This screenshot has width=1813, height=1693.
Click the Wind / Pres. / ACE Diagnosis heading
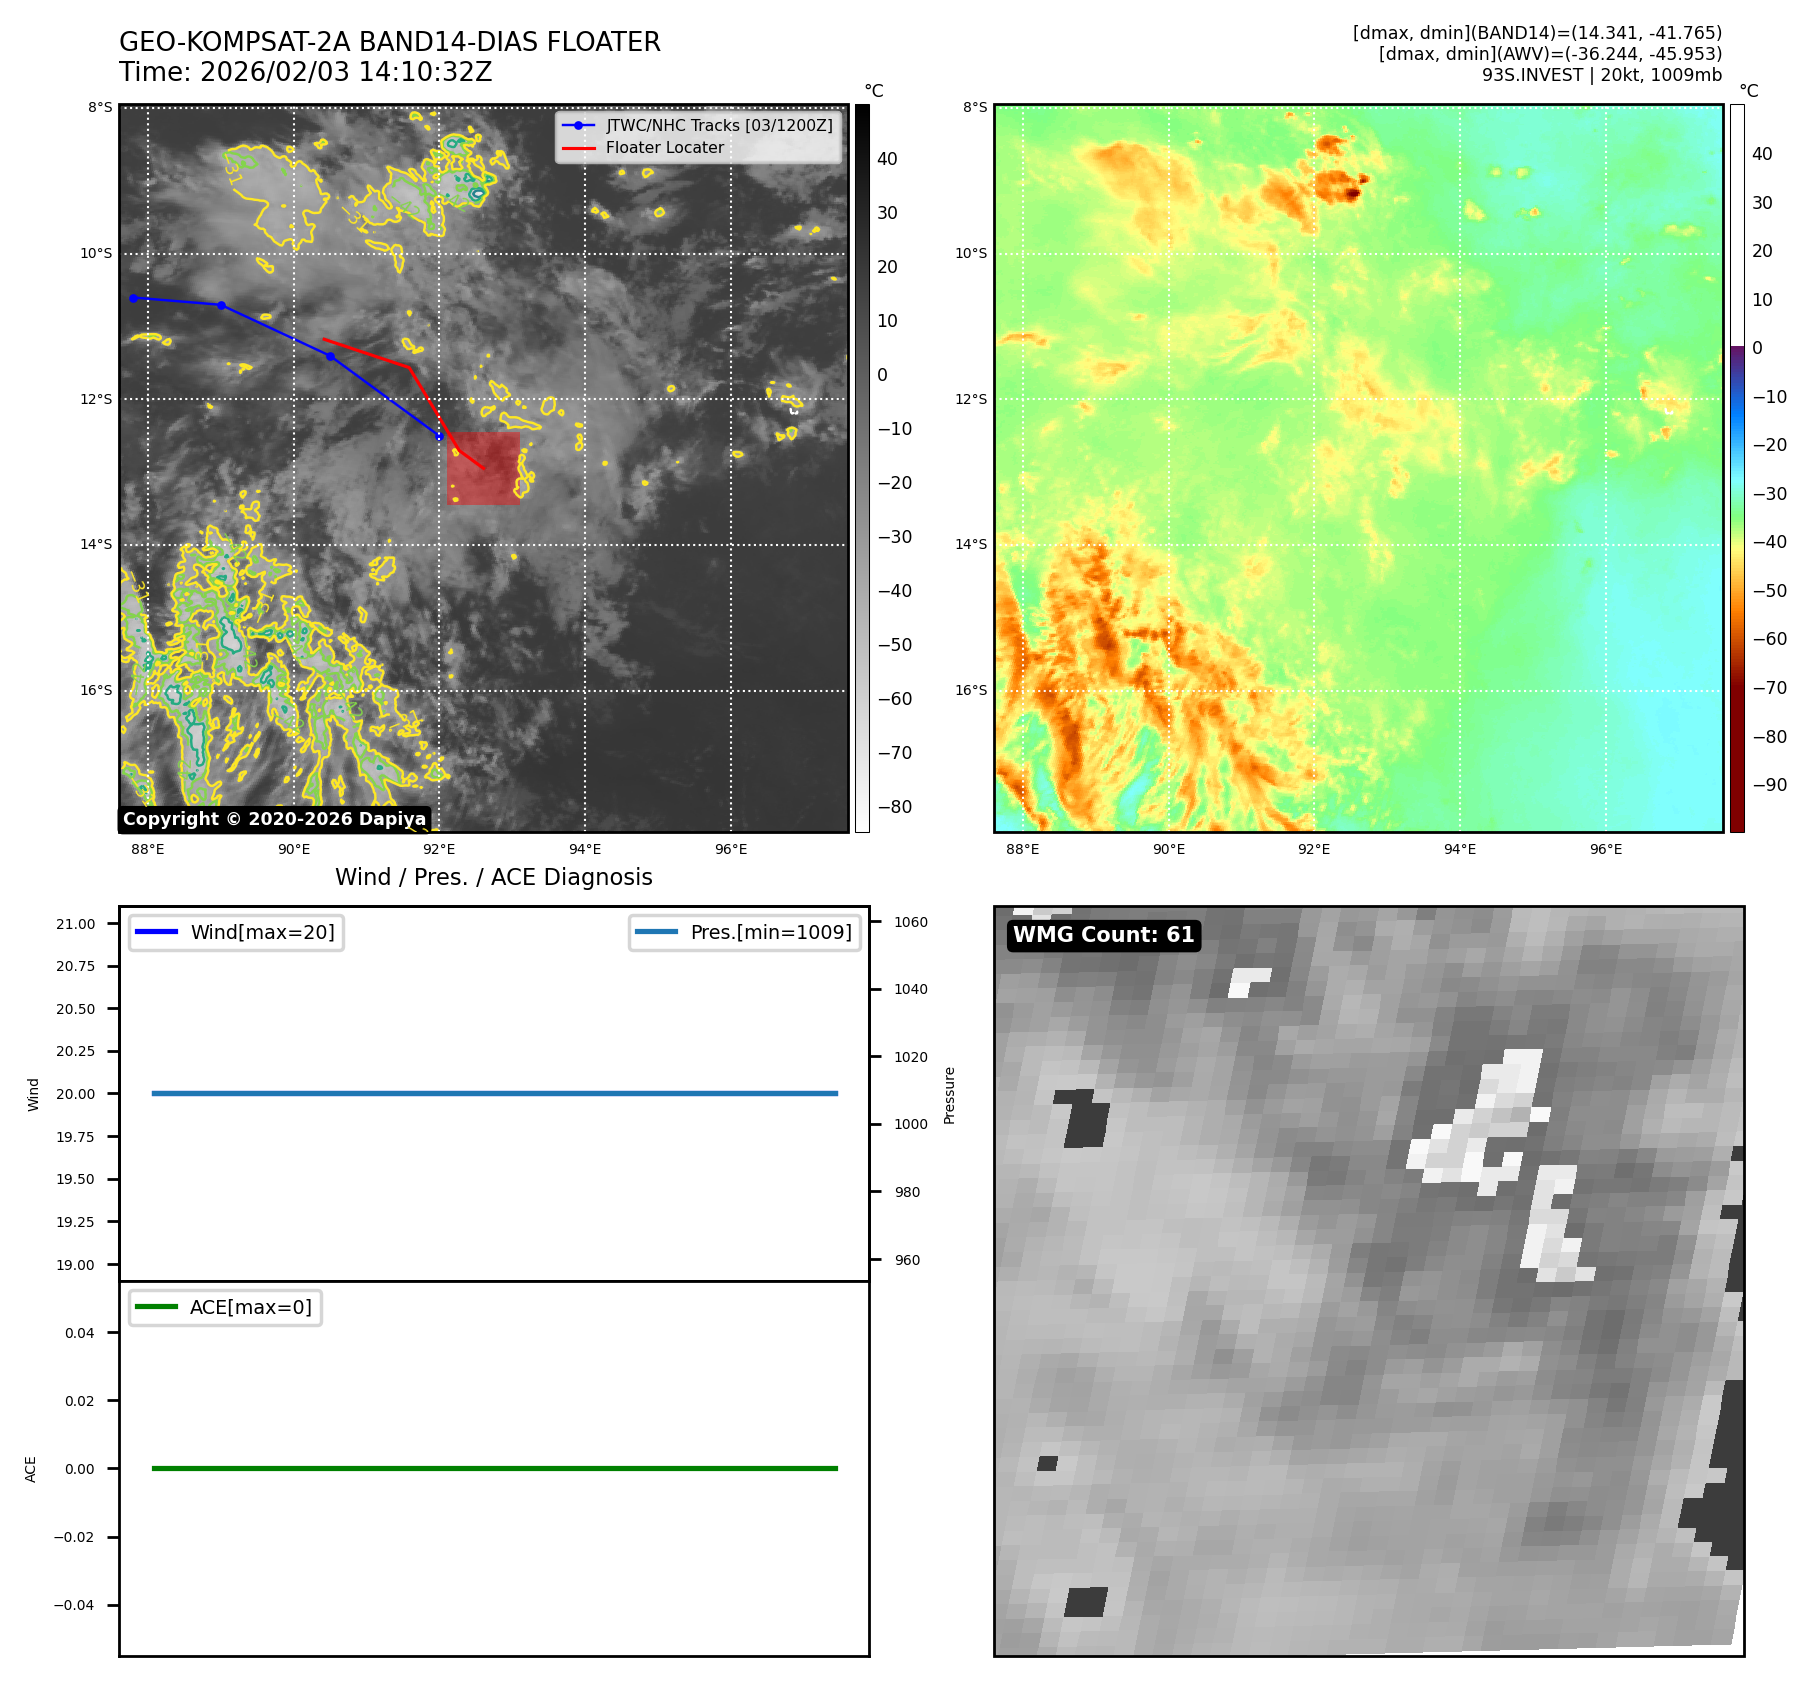click(x=493, y=877)
